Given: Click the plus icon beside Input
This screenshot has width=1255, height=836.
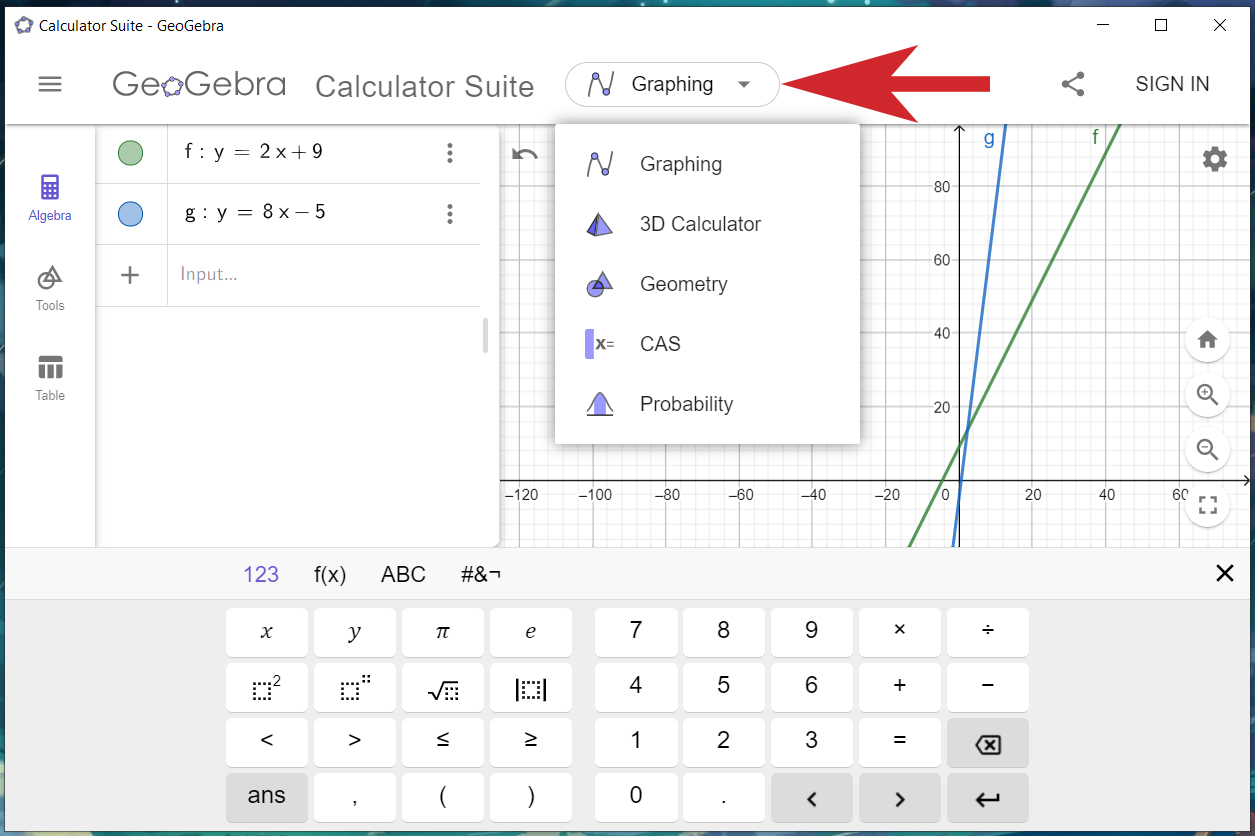Looking at the screenshot, I should [130, 275].
